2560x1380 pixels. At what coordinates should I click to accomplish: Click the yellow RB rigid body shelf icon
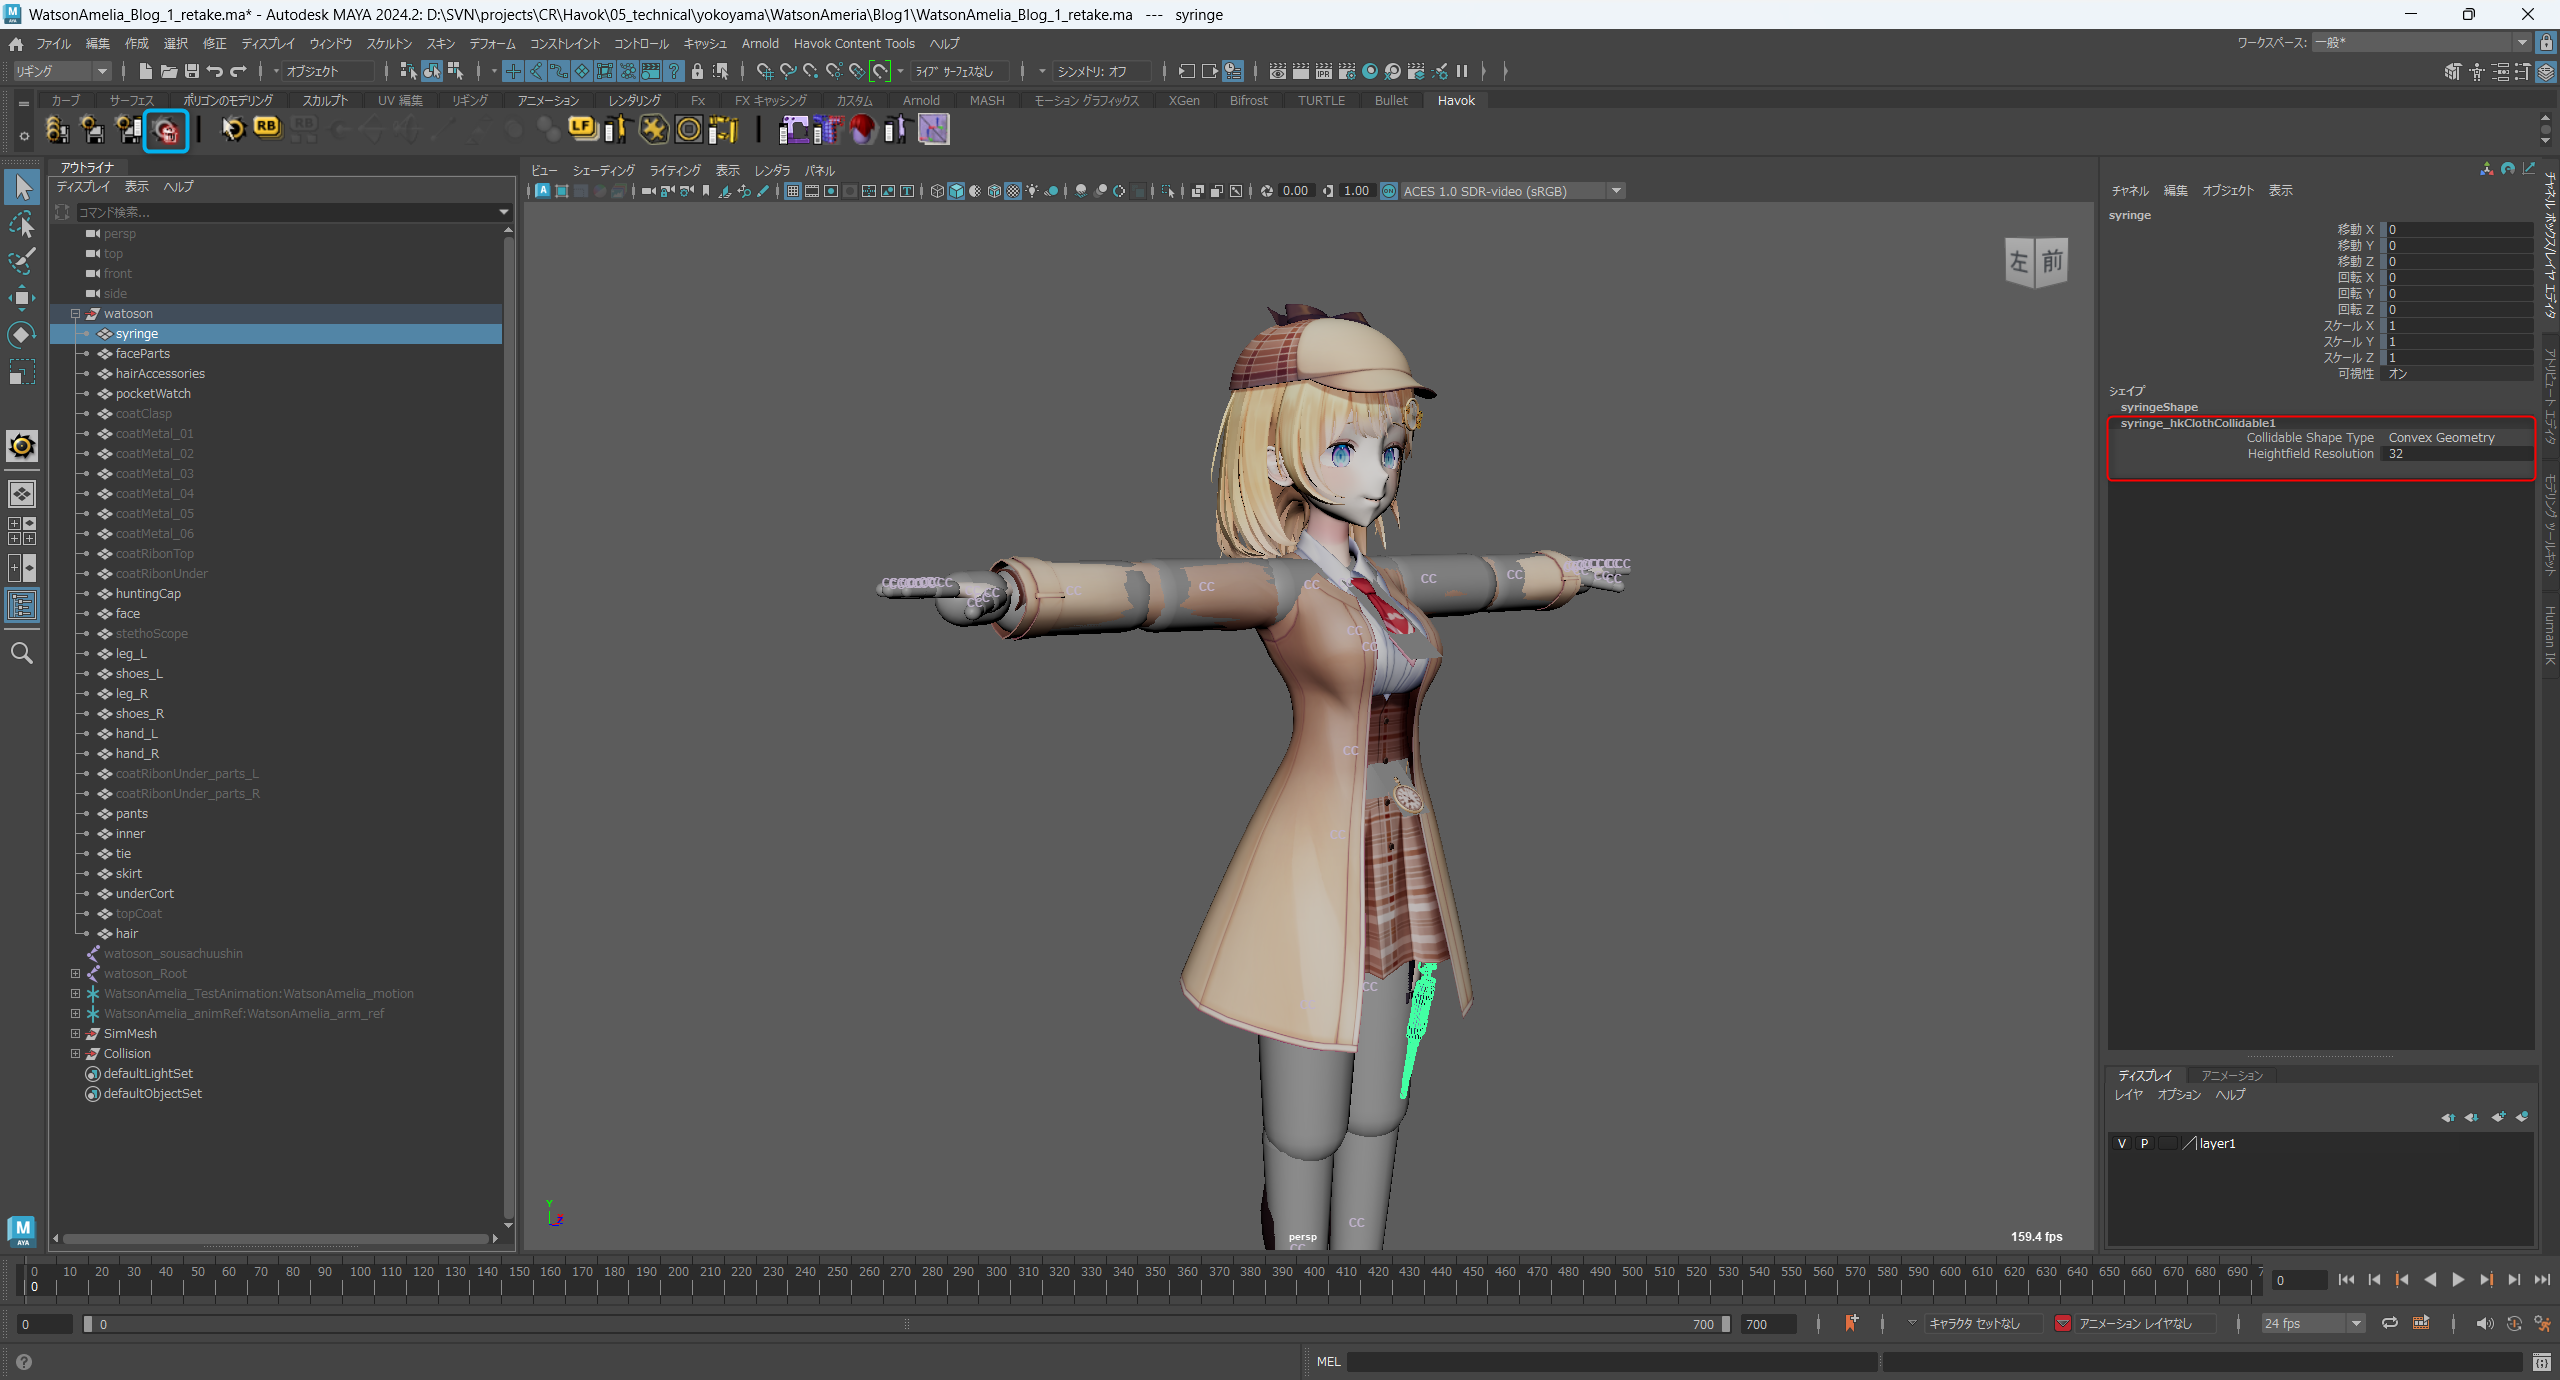[x=267, y=128]
